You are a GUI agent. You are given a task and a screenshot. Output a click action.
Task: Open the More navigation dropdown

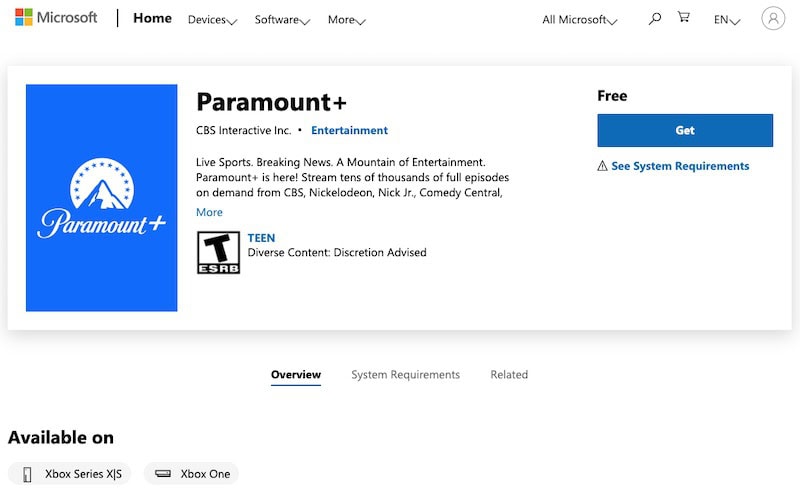coord(346,20)
